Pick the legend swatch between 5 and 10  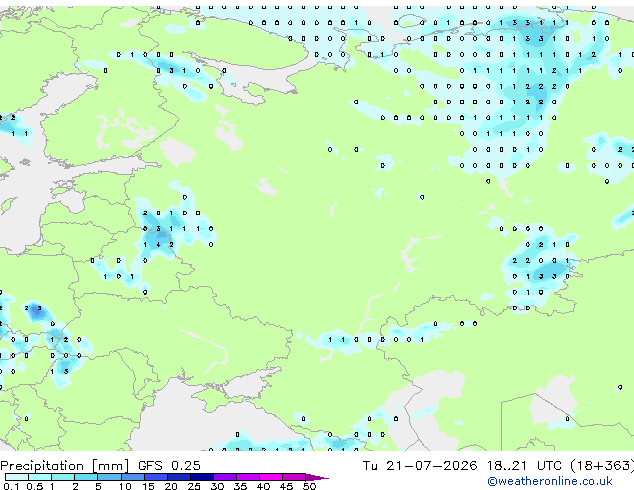109,477
